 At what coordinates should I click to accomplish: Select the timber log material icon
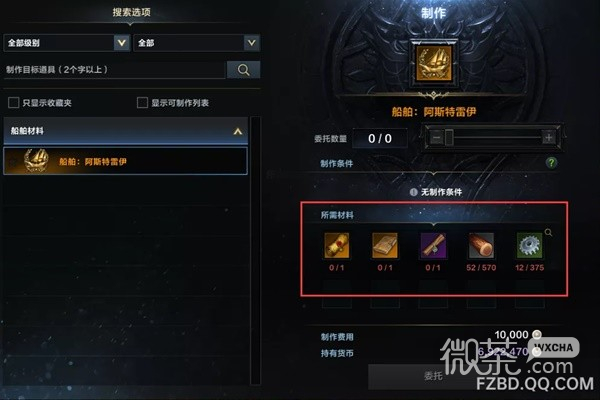481,245
